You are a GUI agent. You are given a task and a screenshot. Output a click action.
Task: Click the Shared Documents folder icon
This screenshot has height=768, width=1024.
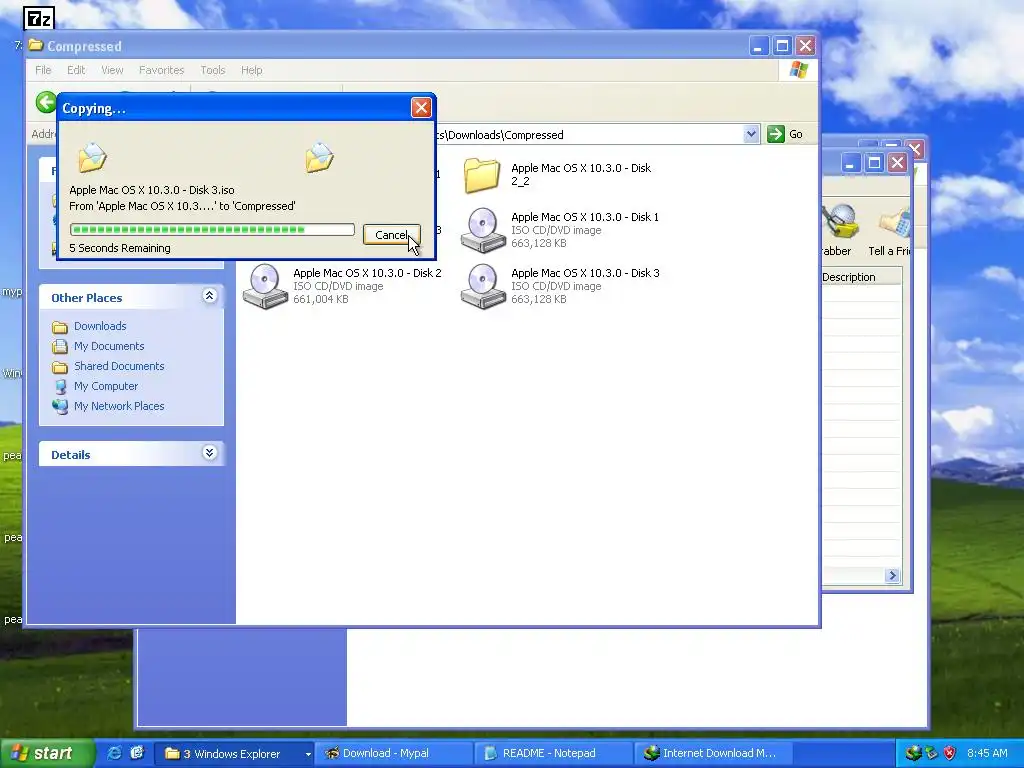tap(60, 366)
